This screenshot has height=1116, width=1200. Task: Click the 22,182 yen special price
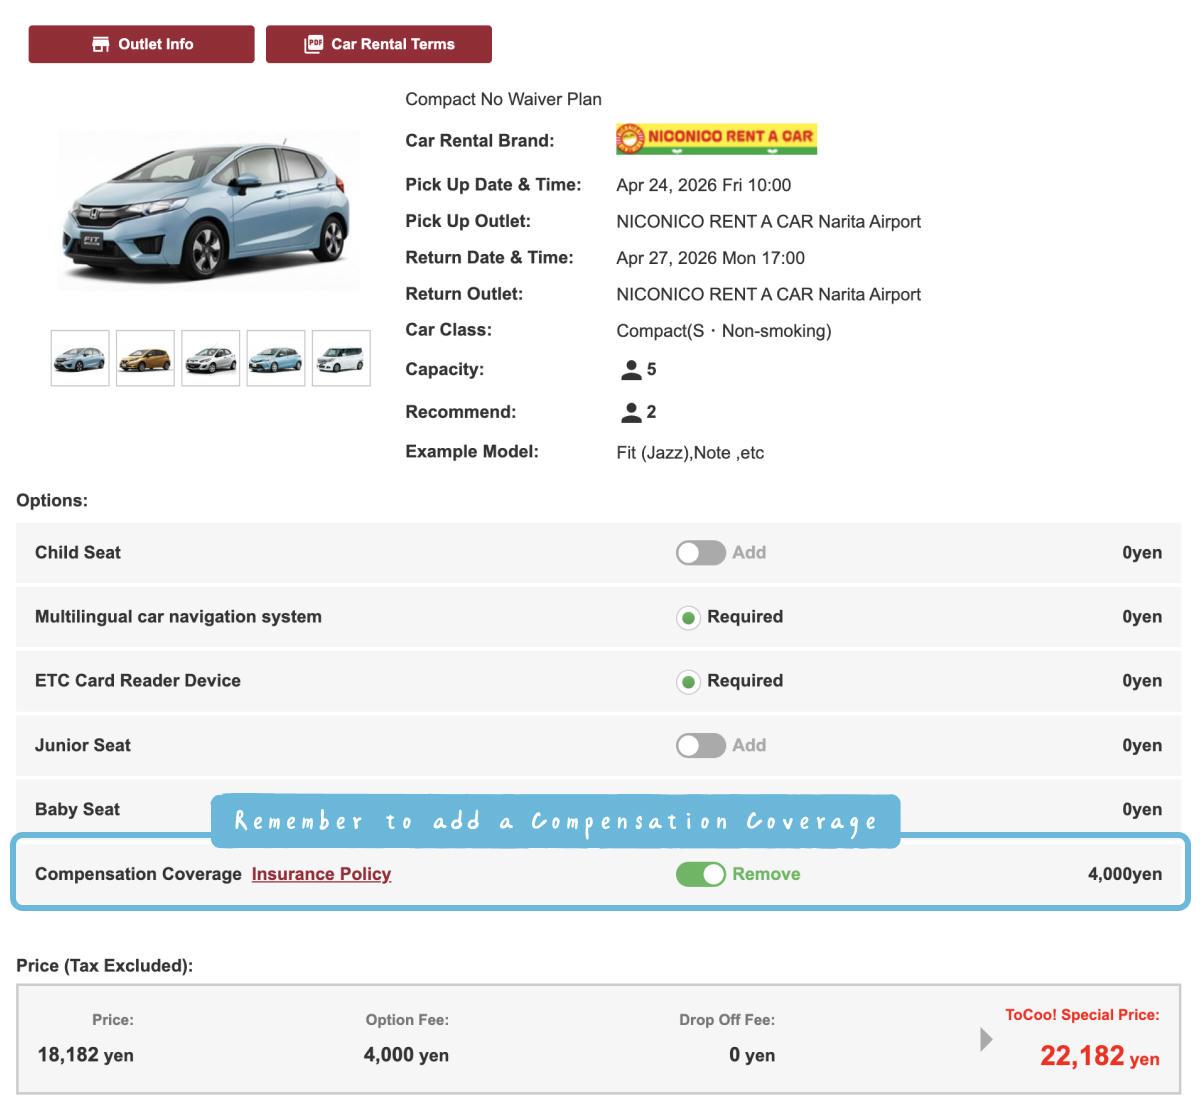click(x=1100, y=1056)
